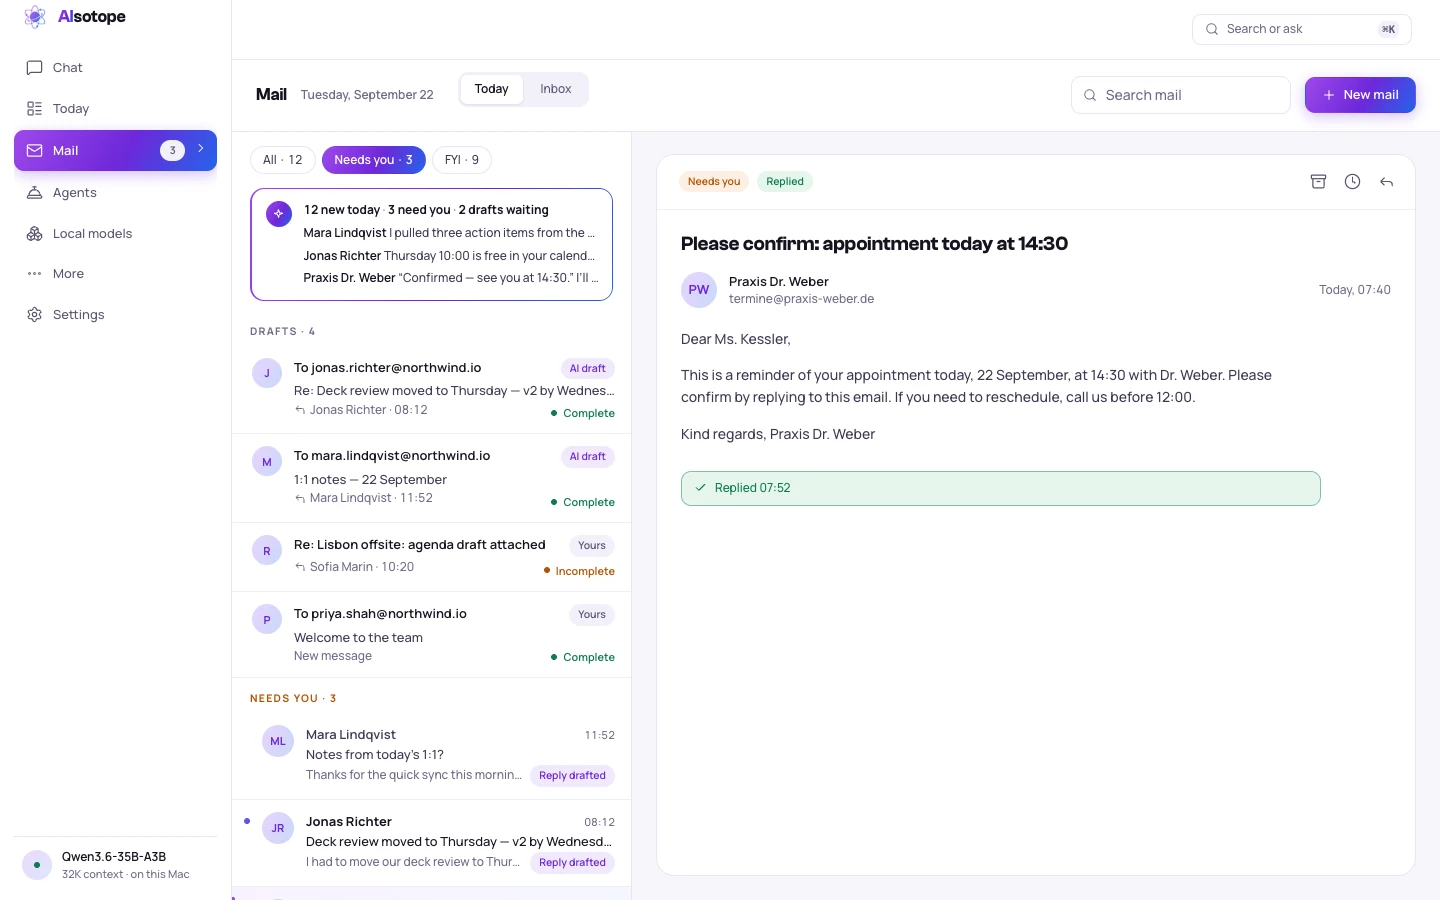Screen dimensions: 1440x900
Task: Snooze the email using the clock icon
Action: [x=1352, y=181]
